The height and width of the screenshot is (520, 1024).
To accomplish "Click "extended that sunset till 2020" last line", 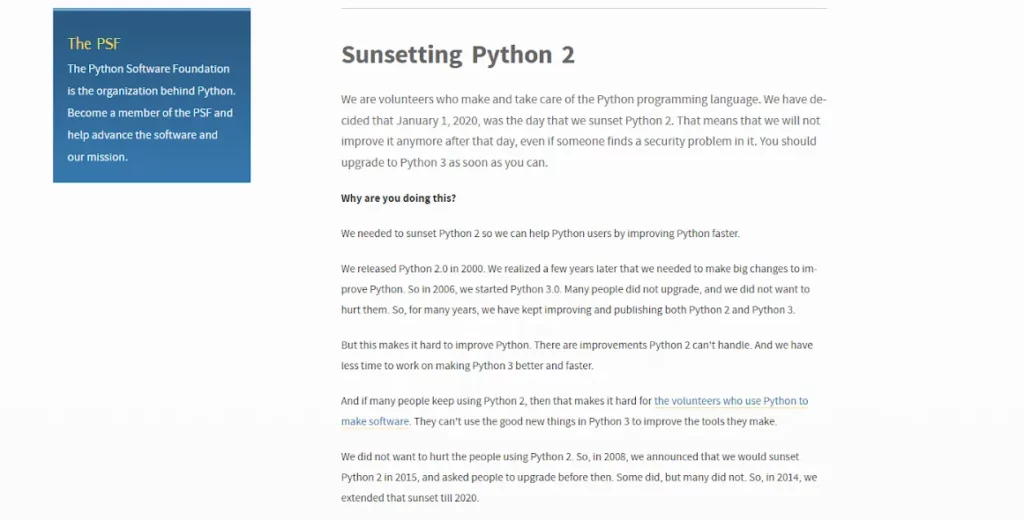I will [x=410, y=497].
